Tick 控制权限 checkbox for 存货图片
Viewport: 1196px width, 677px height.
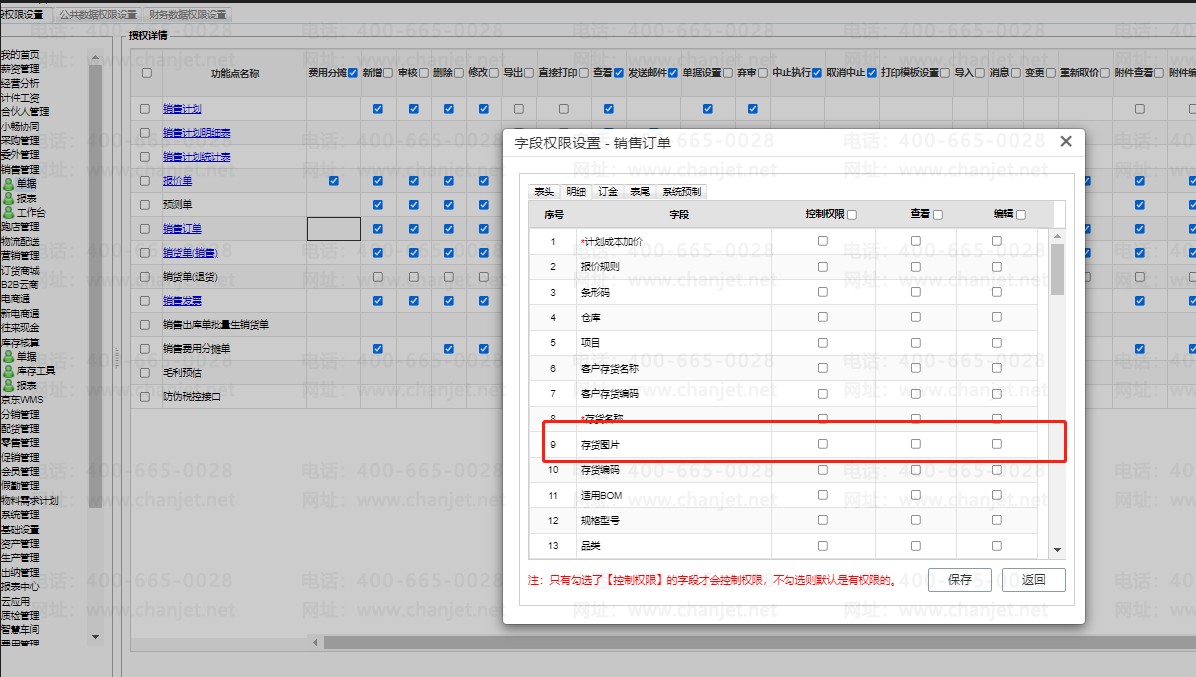(x=822, y=444)
